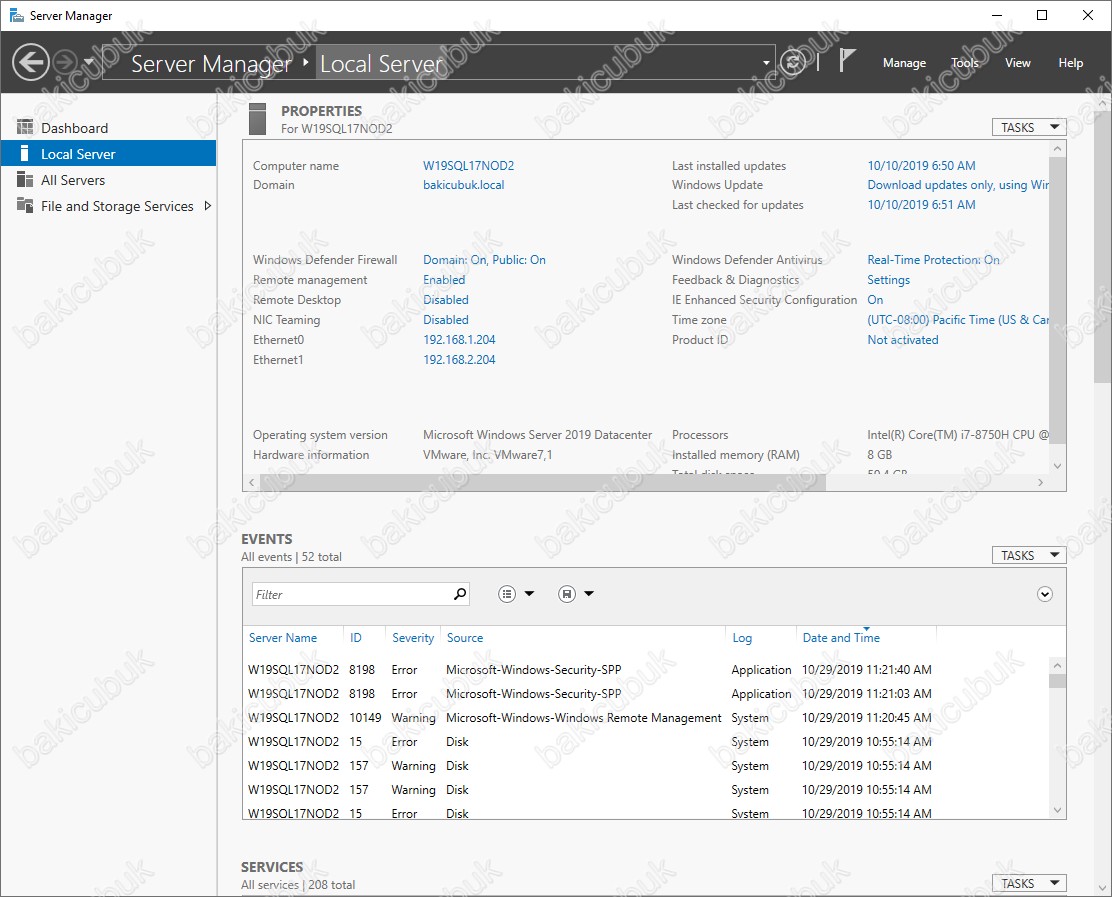This screenshot has width=1112, height=897.
Task: Expand File and Storage Services arrow
Action: point(208,206)
